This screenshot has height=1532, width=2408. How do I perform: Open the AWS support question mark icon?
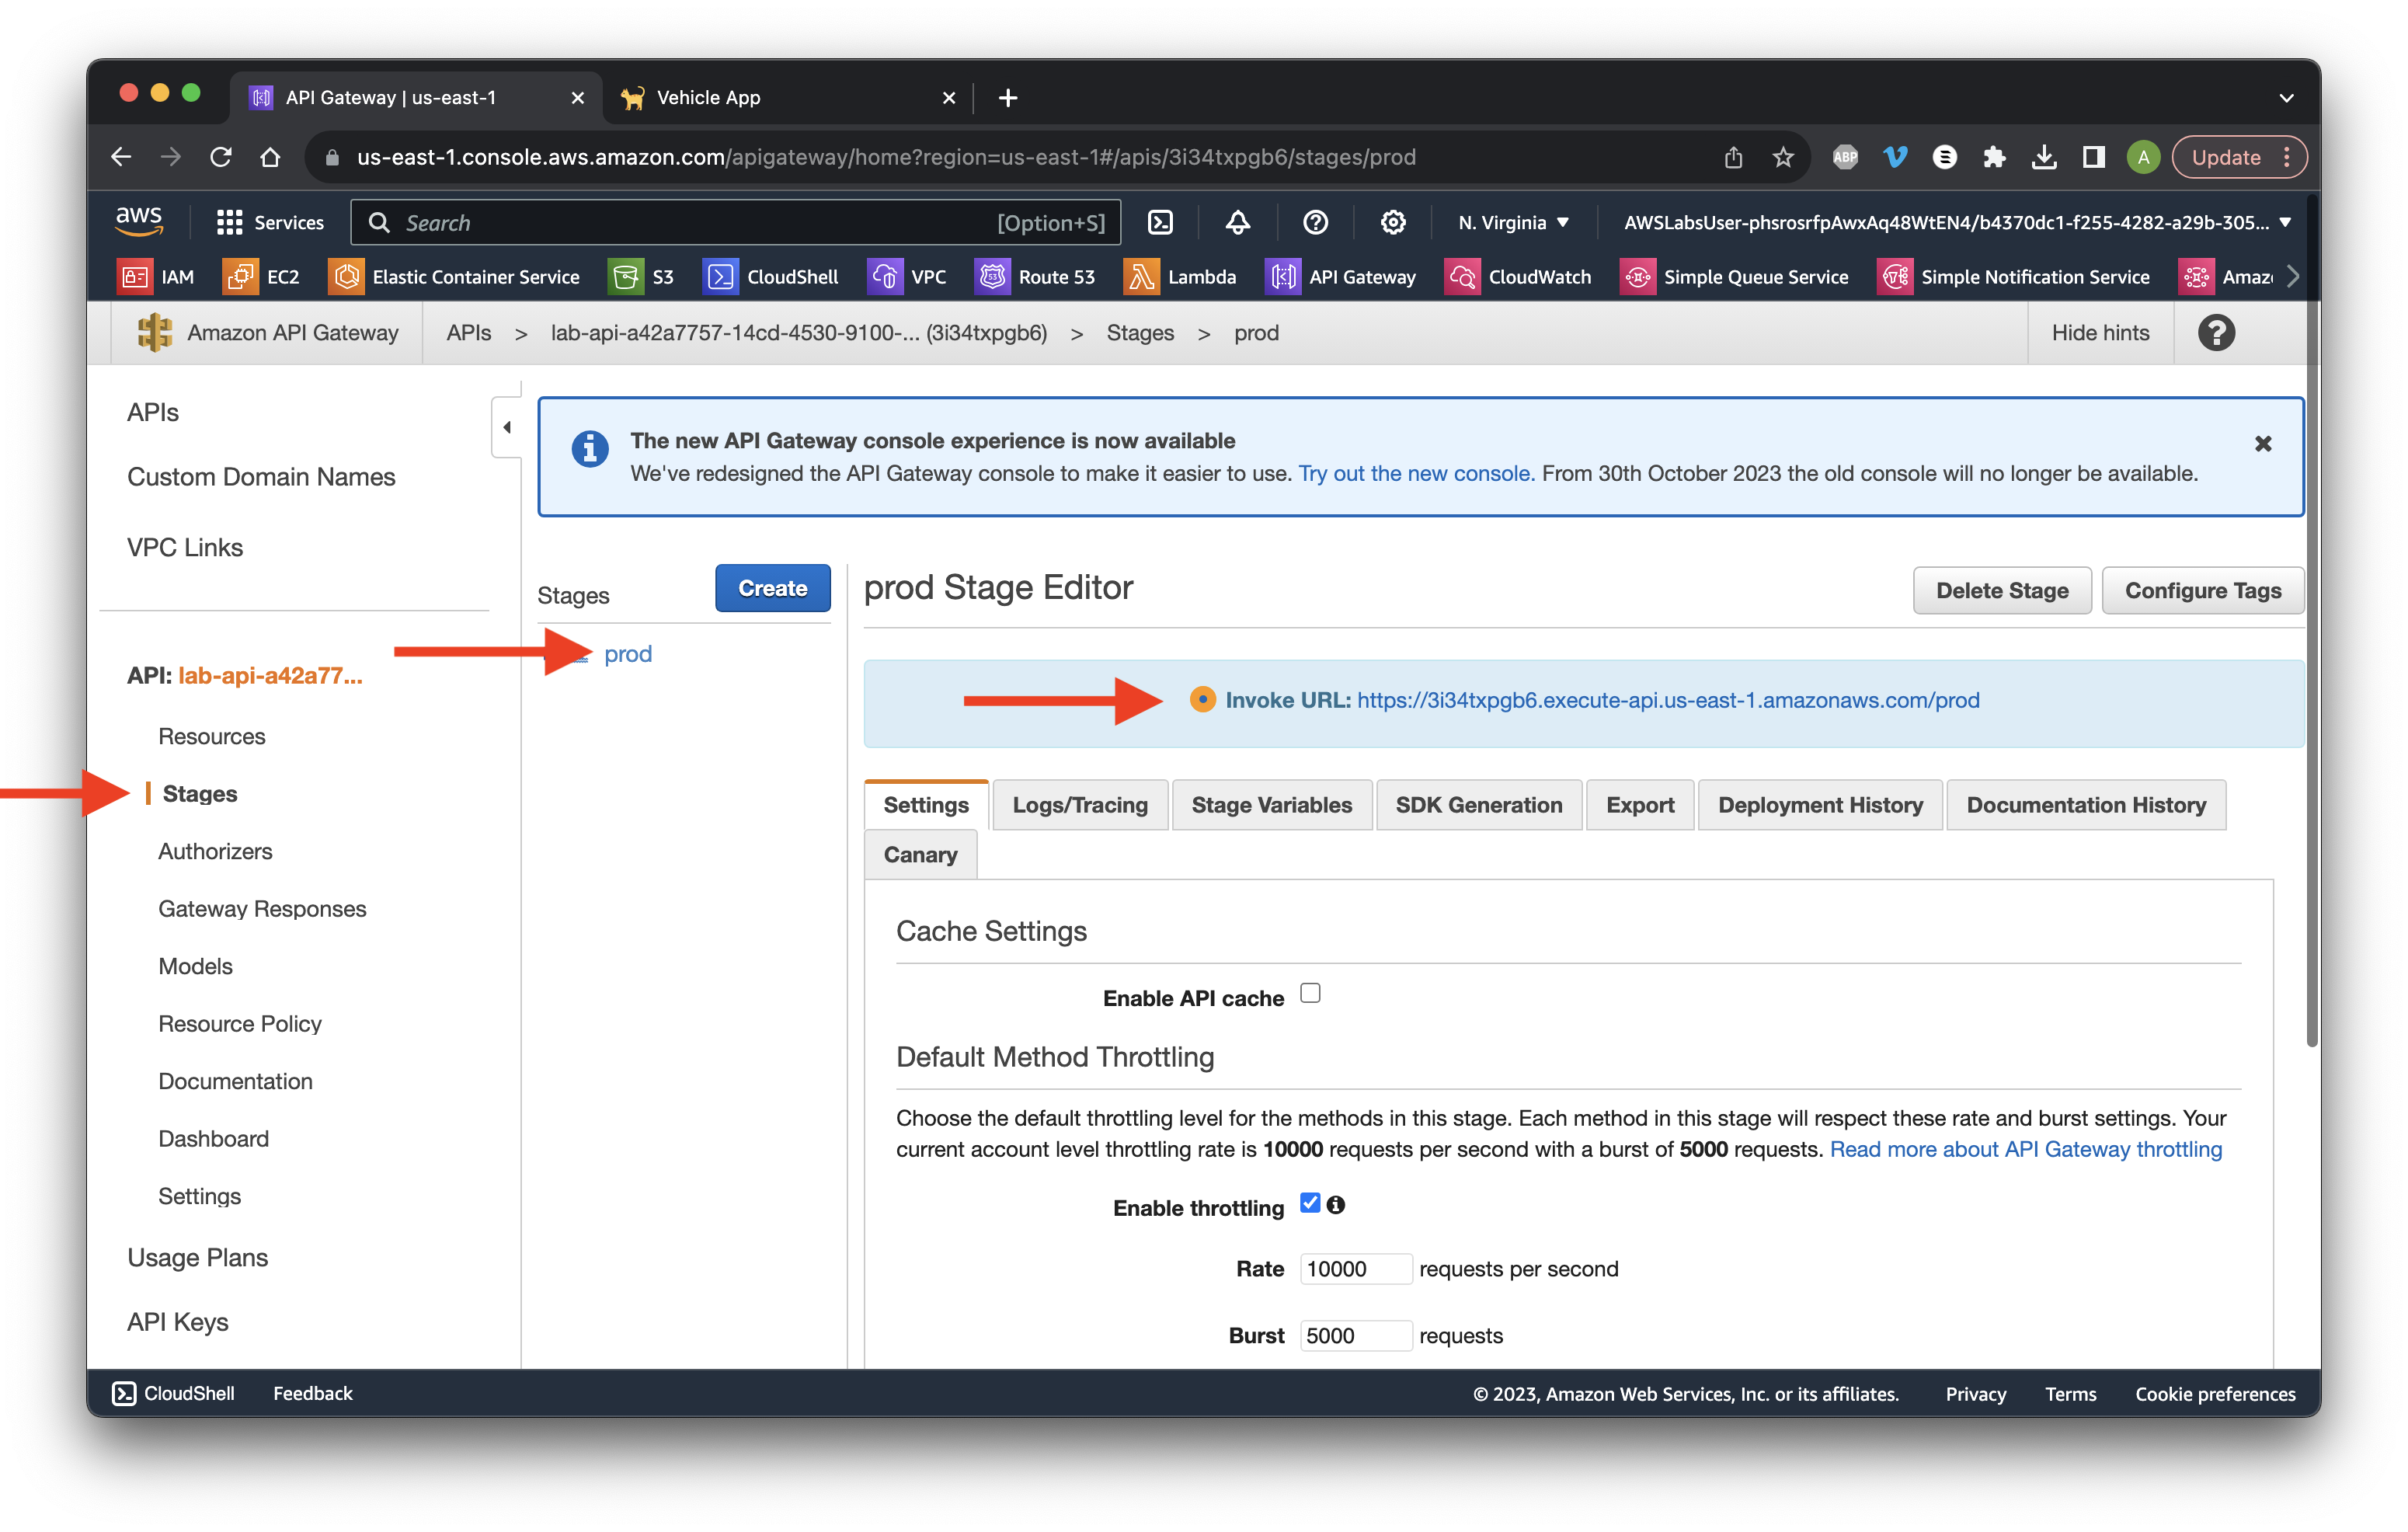(x=1315, y=222)
